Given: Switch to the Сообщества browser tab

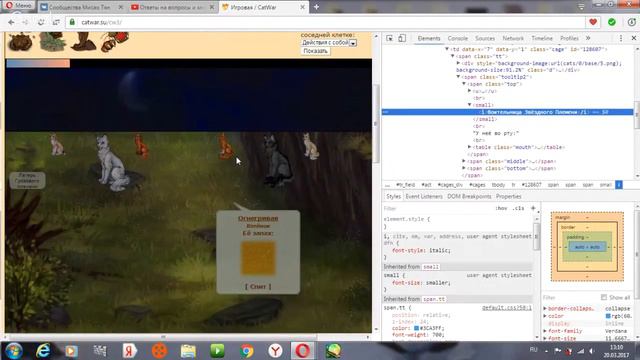Looking at the screenshot, I should pos(82,7).
